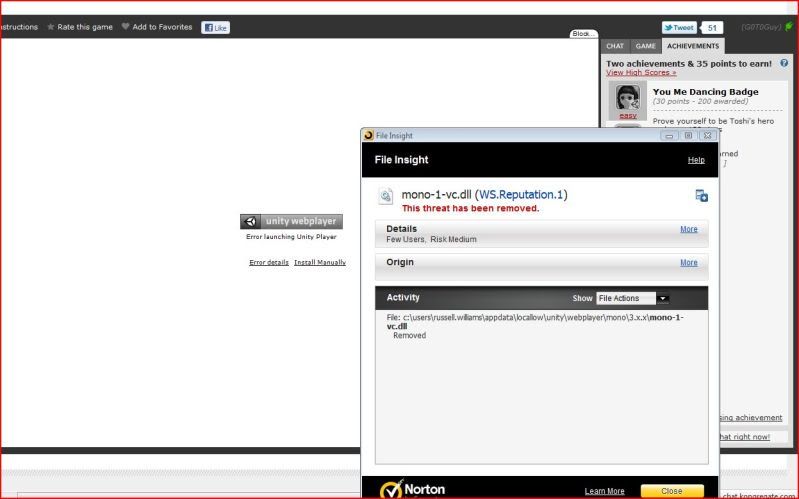Viewport: 799px width, 499px height.
Task: Click the tweet count 51 bubble
Action: click(x=712, y=28)
